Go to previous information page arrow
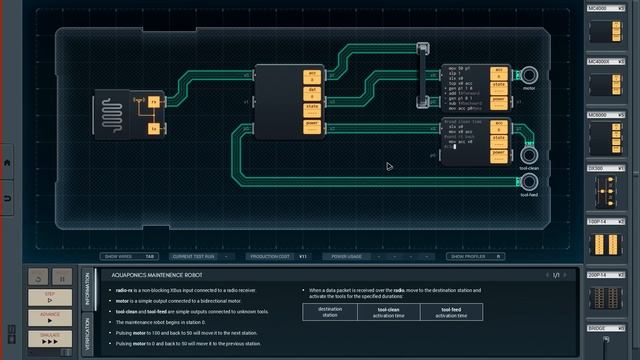Viewport: 640px width, 360px height. click(x=547, y=276)
